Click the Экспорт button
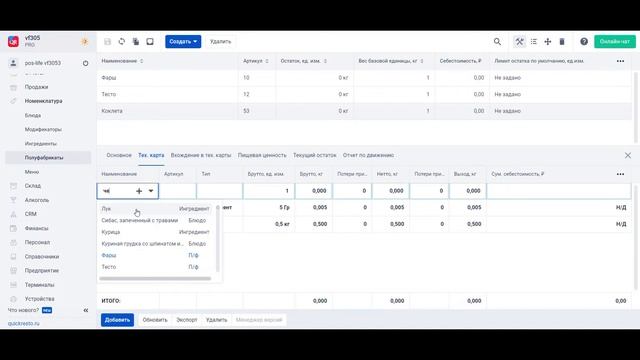The image size is (640, 360). pos(187,320)
